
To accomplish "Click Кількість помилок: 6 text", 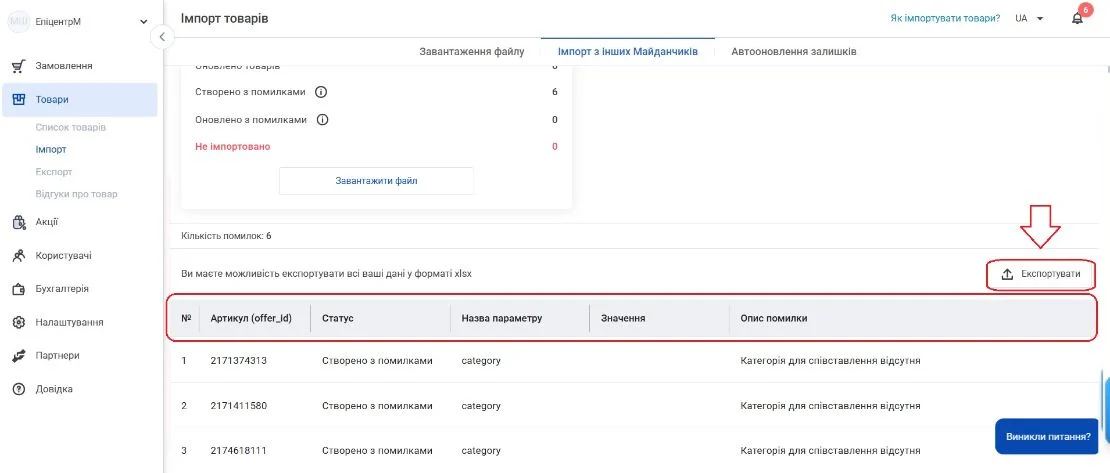I will pyautogui.click(x=226, y=236).
